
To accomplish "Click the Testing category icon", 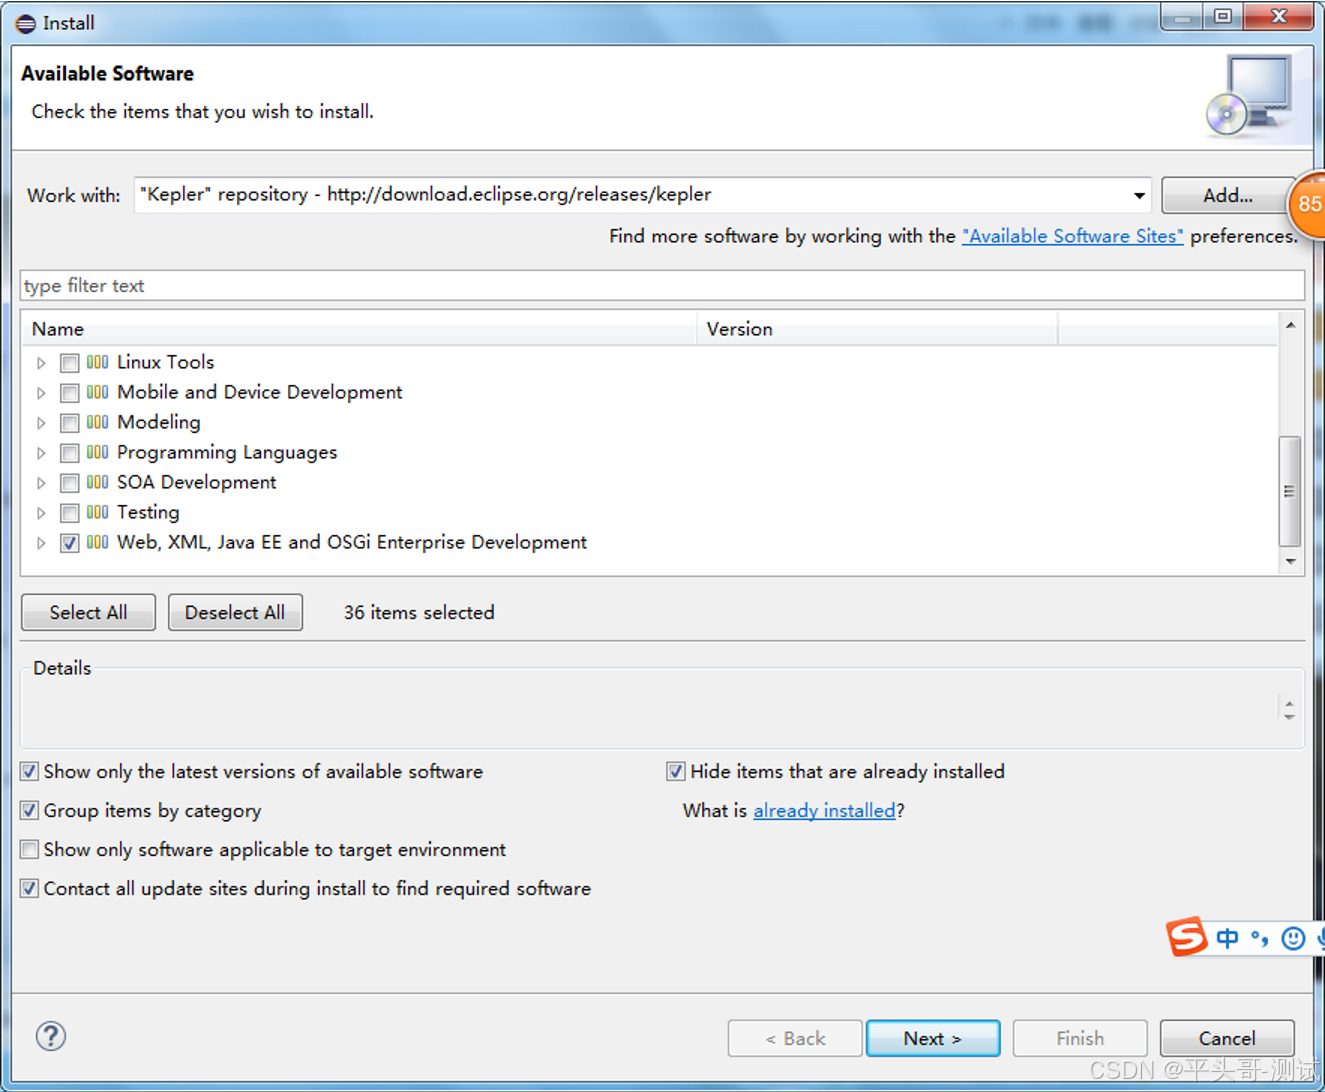I will [x=97, y=512].
